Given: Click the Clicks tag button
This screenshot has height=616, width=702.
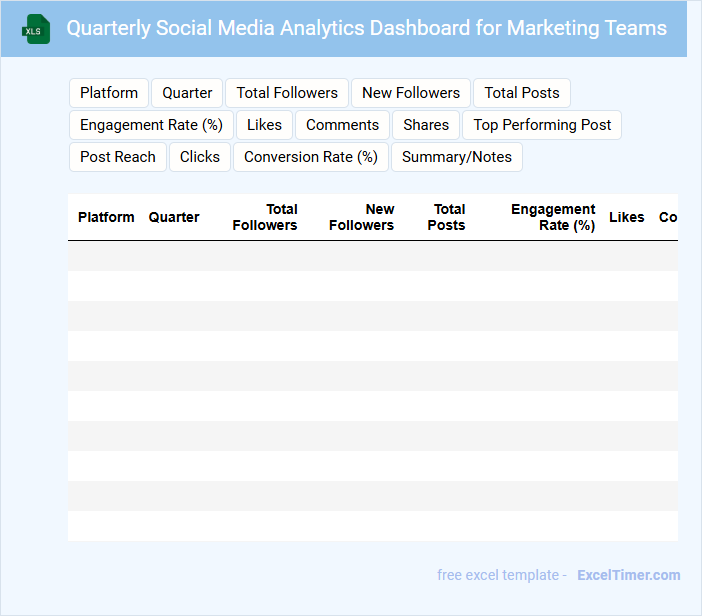Looking at the screenshot, I should (x=200, y=157).
